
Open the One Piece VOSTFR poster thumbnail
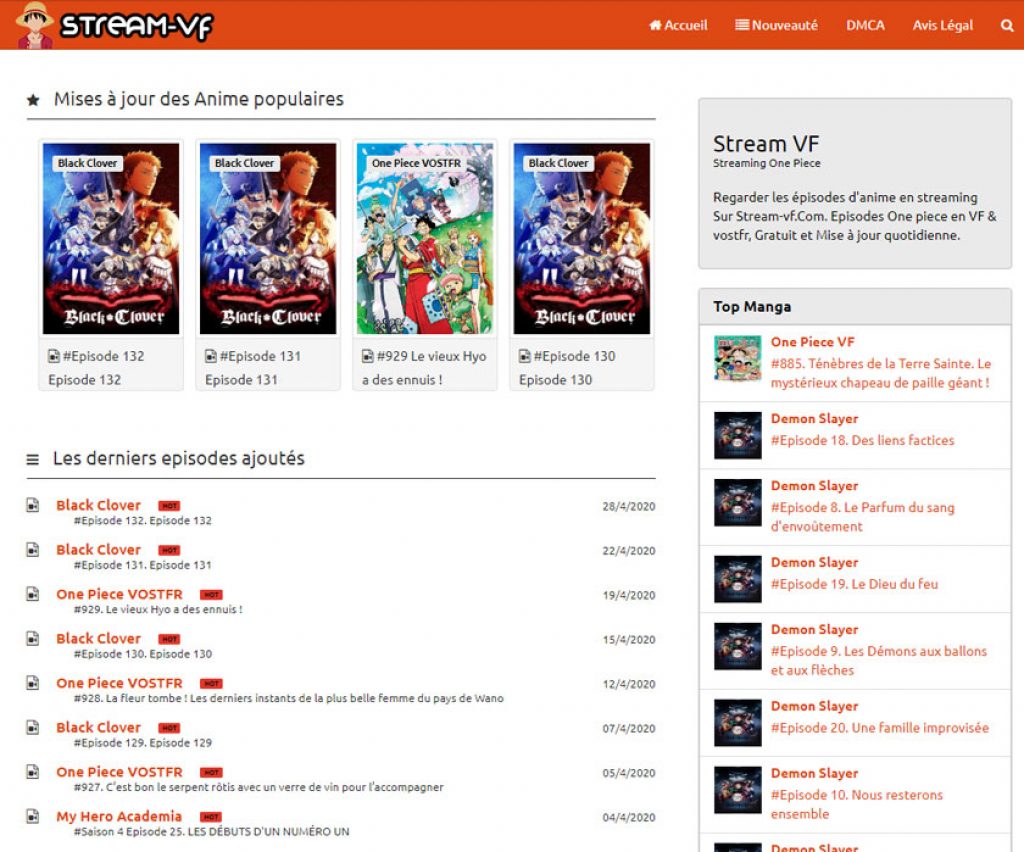pyautogui.click(x=425, y=239)
